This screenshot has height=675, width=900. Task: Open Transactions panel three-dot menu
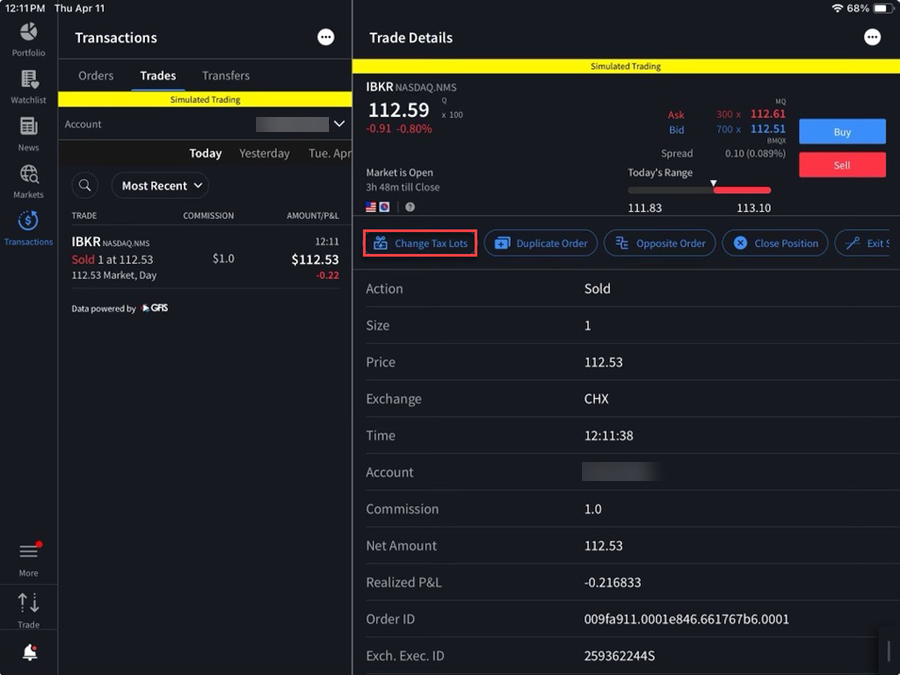(x=326, y=37)
